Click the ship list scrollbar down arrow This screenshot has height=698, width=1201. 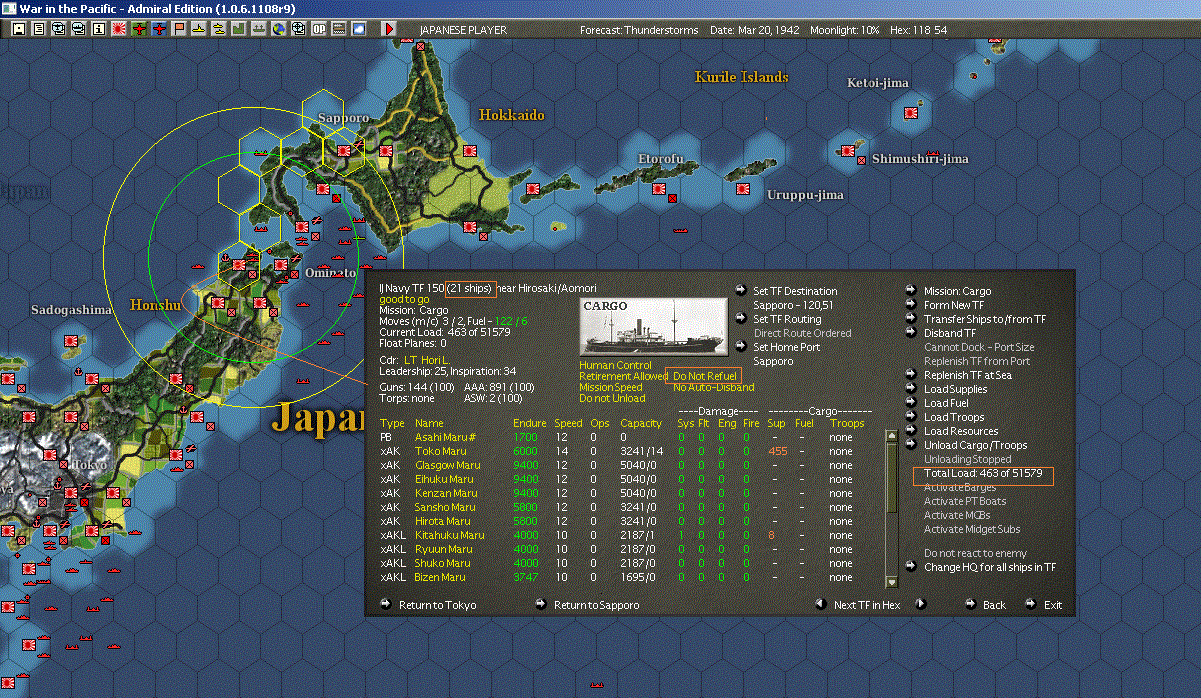(x=891, y=582)
